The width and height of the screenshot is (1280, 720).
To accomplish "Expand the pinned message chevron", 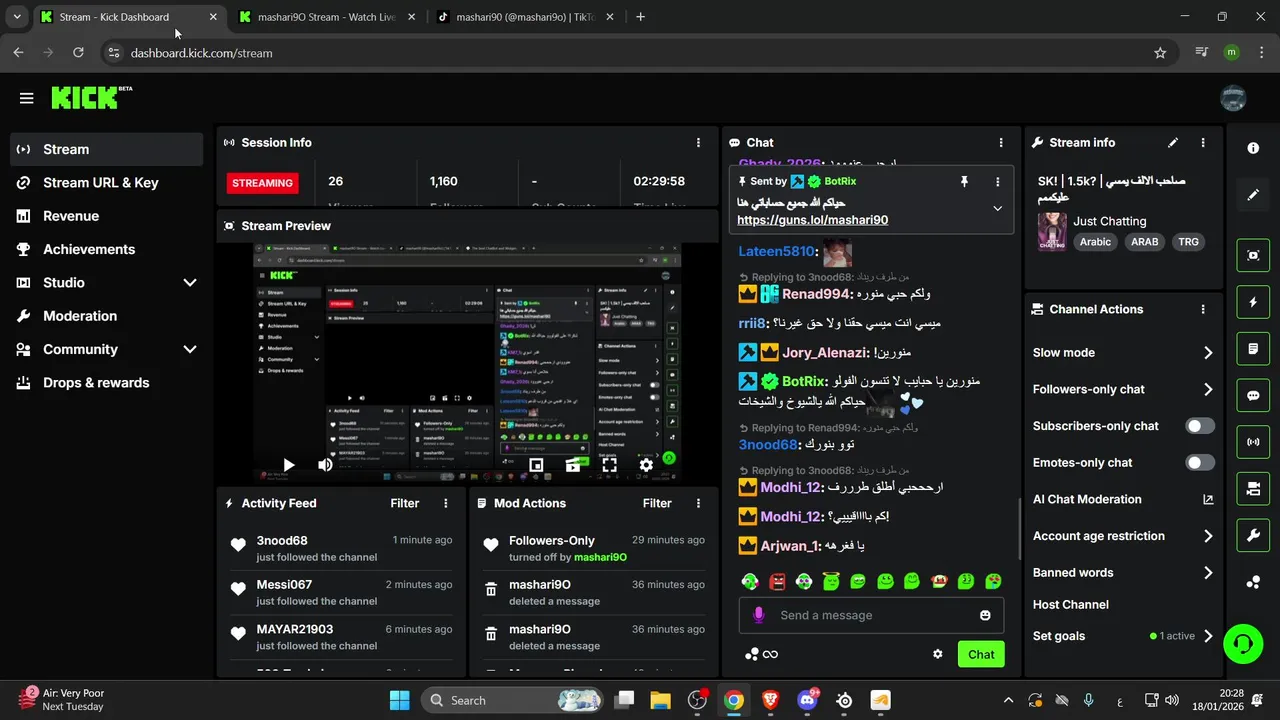I will coord(997,209).
